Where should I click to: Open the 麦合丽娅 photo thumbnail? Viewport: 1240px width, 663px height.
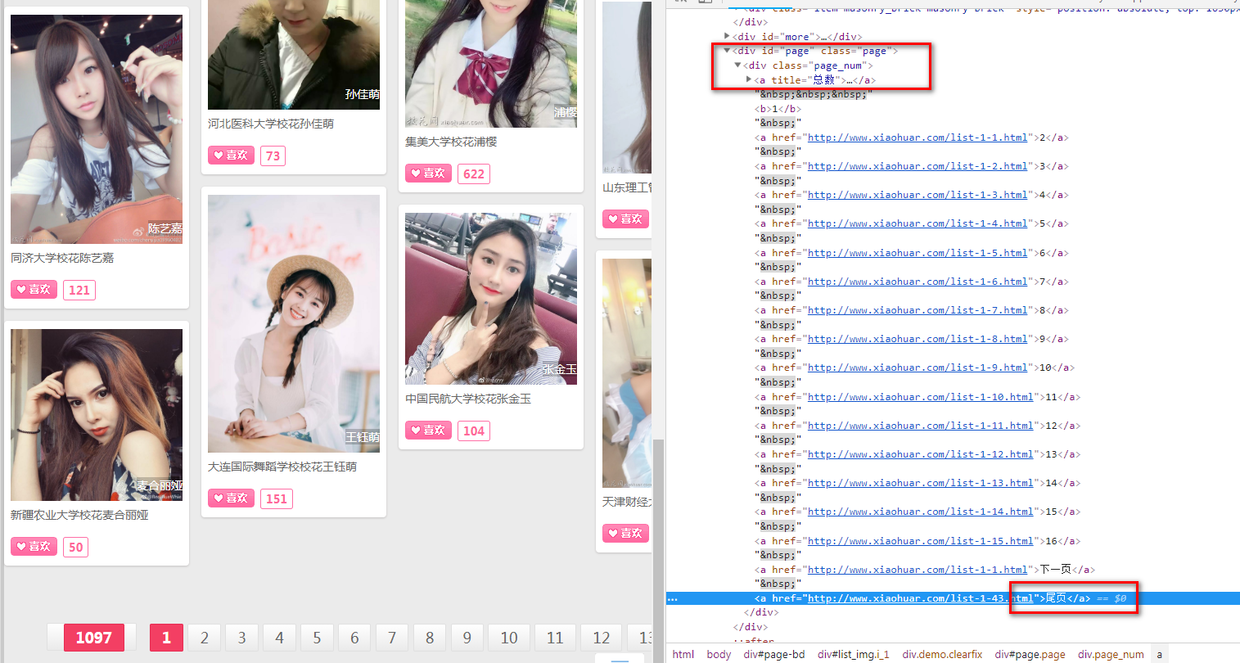click(97, 415)
